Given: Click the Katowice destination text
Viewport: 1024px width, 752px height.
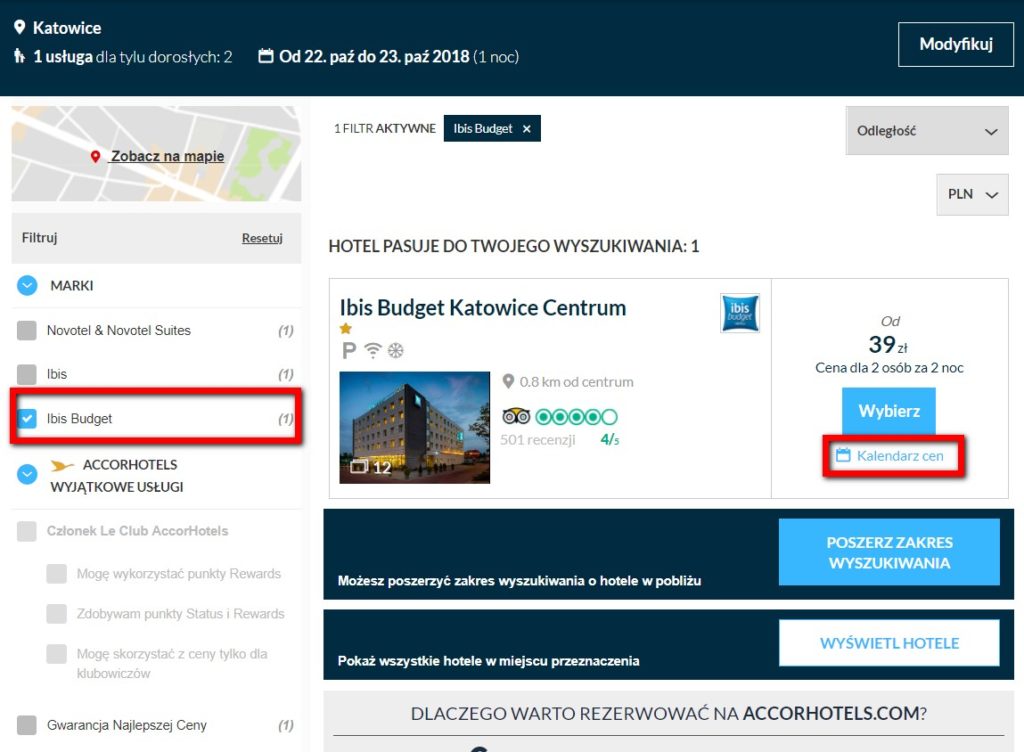Looking at the screenshot, I should click(x=67, y=28).
